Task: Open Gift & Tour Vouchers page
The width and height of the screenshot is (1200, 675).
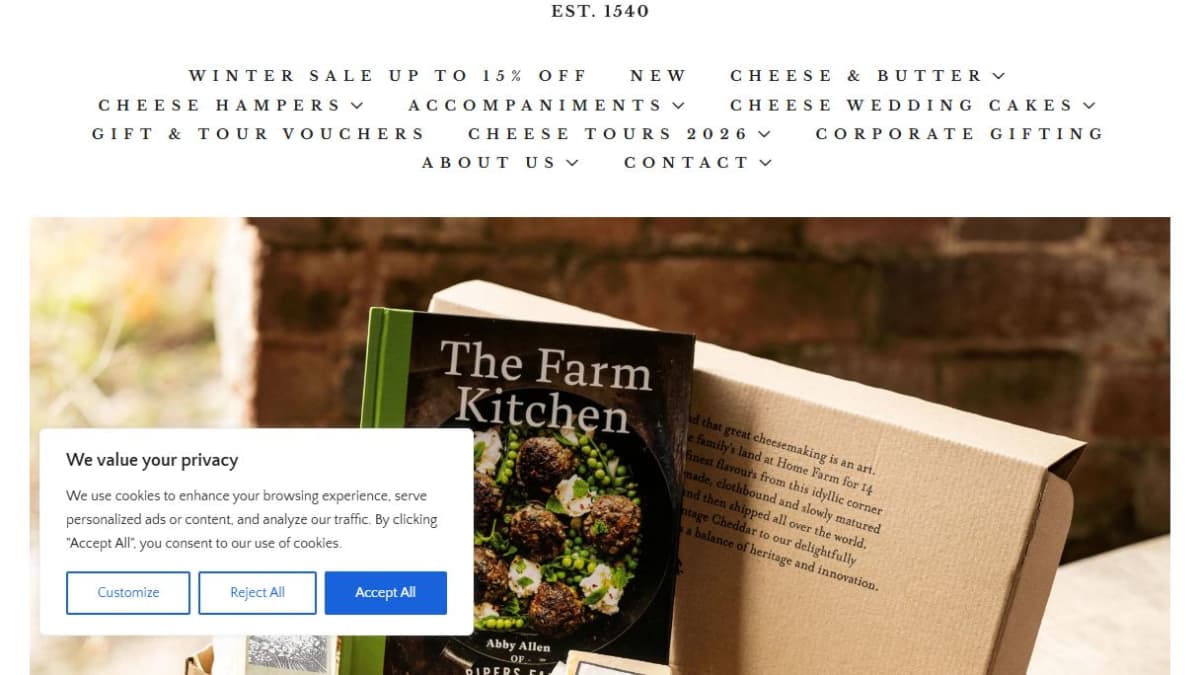Action: pos(258,134)
